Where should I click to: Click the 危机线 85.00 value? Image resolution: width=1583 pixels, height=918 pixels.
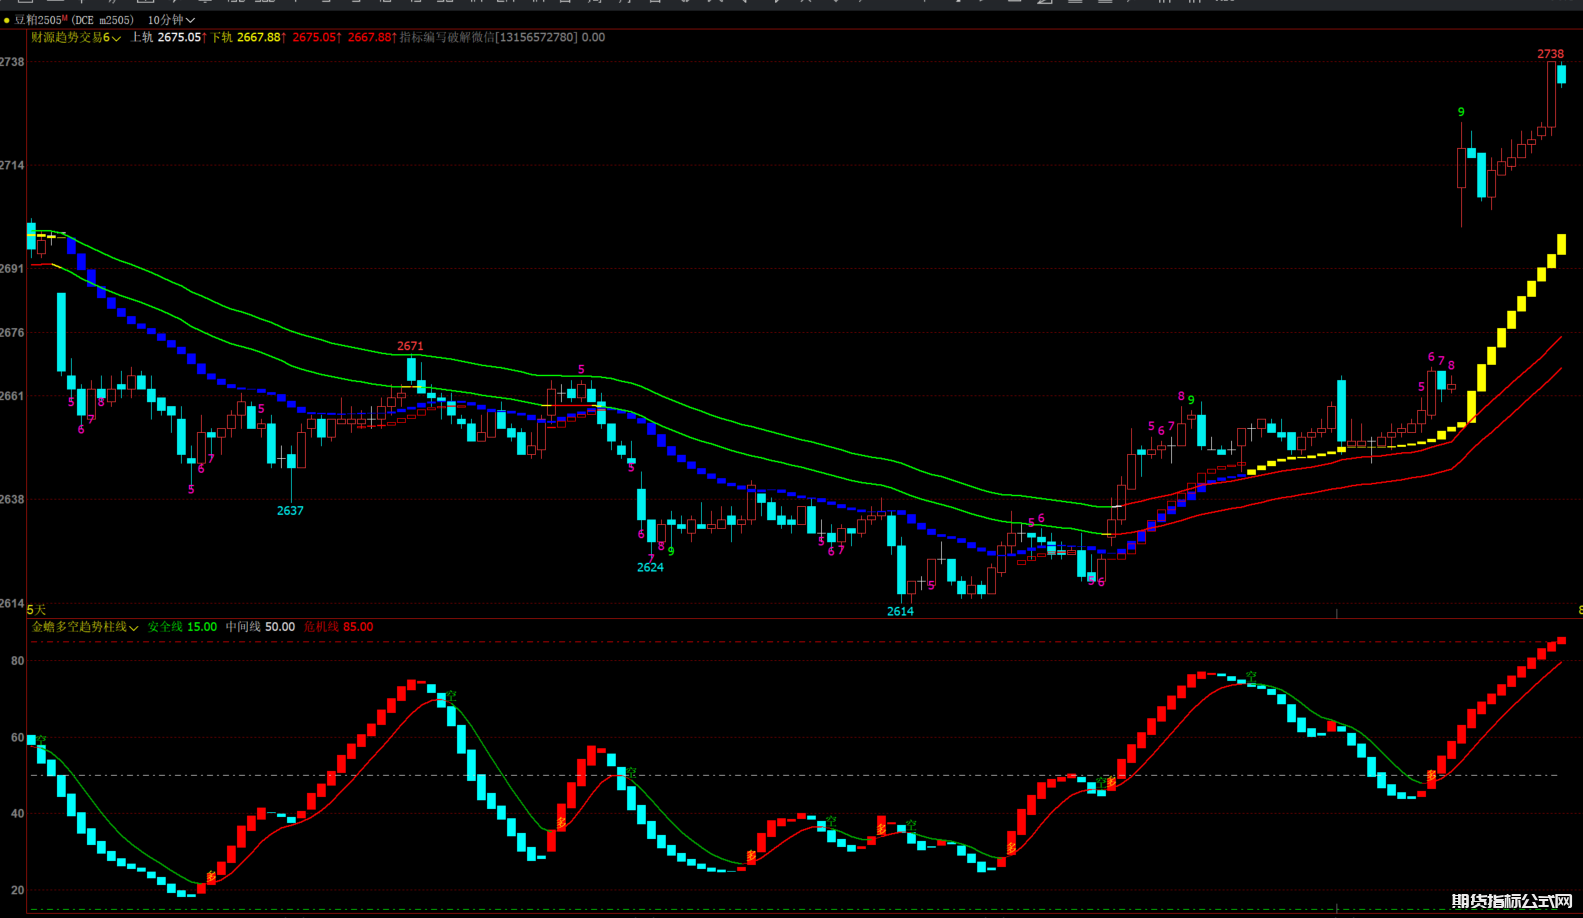(x=338, y=627)
